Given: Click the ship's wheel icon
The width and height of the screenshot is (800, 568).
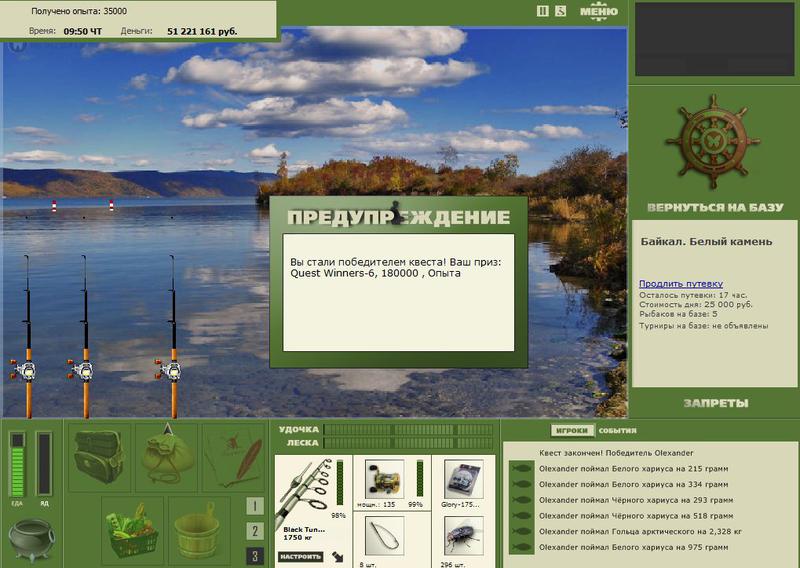Looking at the screenshot, I should click(713, 140).
